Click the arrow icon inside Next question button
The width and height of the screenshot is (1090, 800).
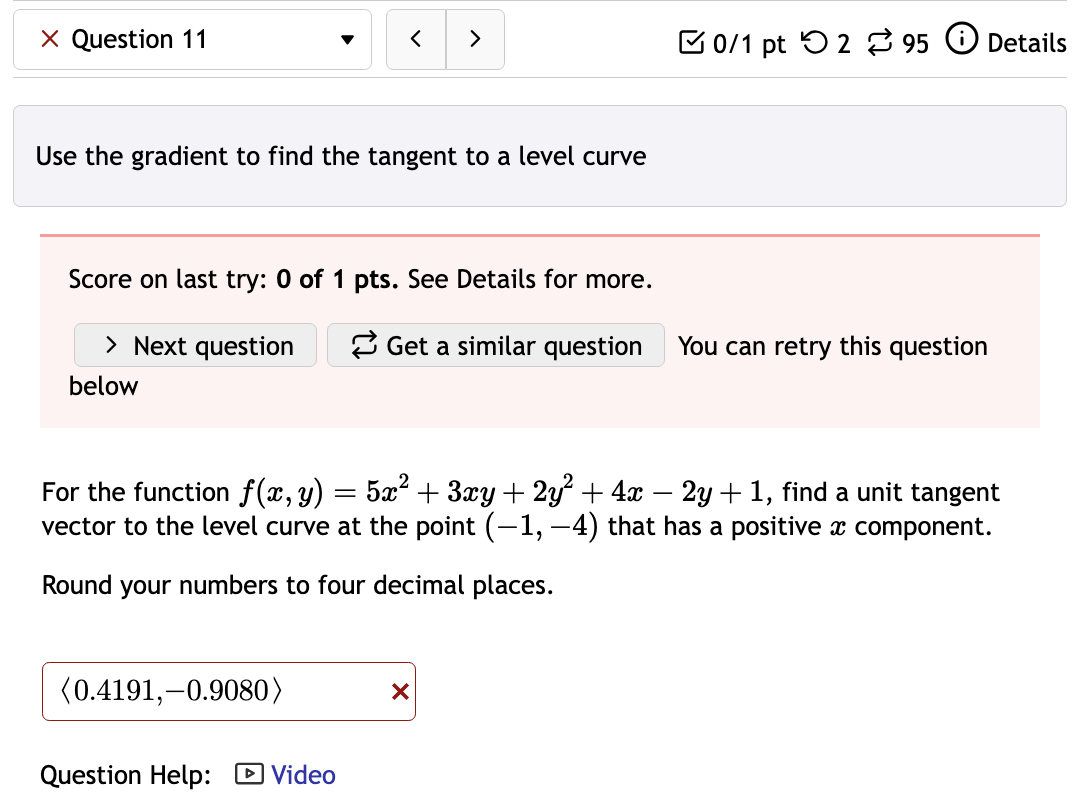click(113, 345)
